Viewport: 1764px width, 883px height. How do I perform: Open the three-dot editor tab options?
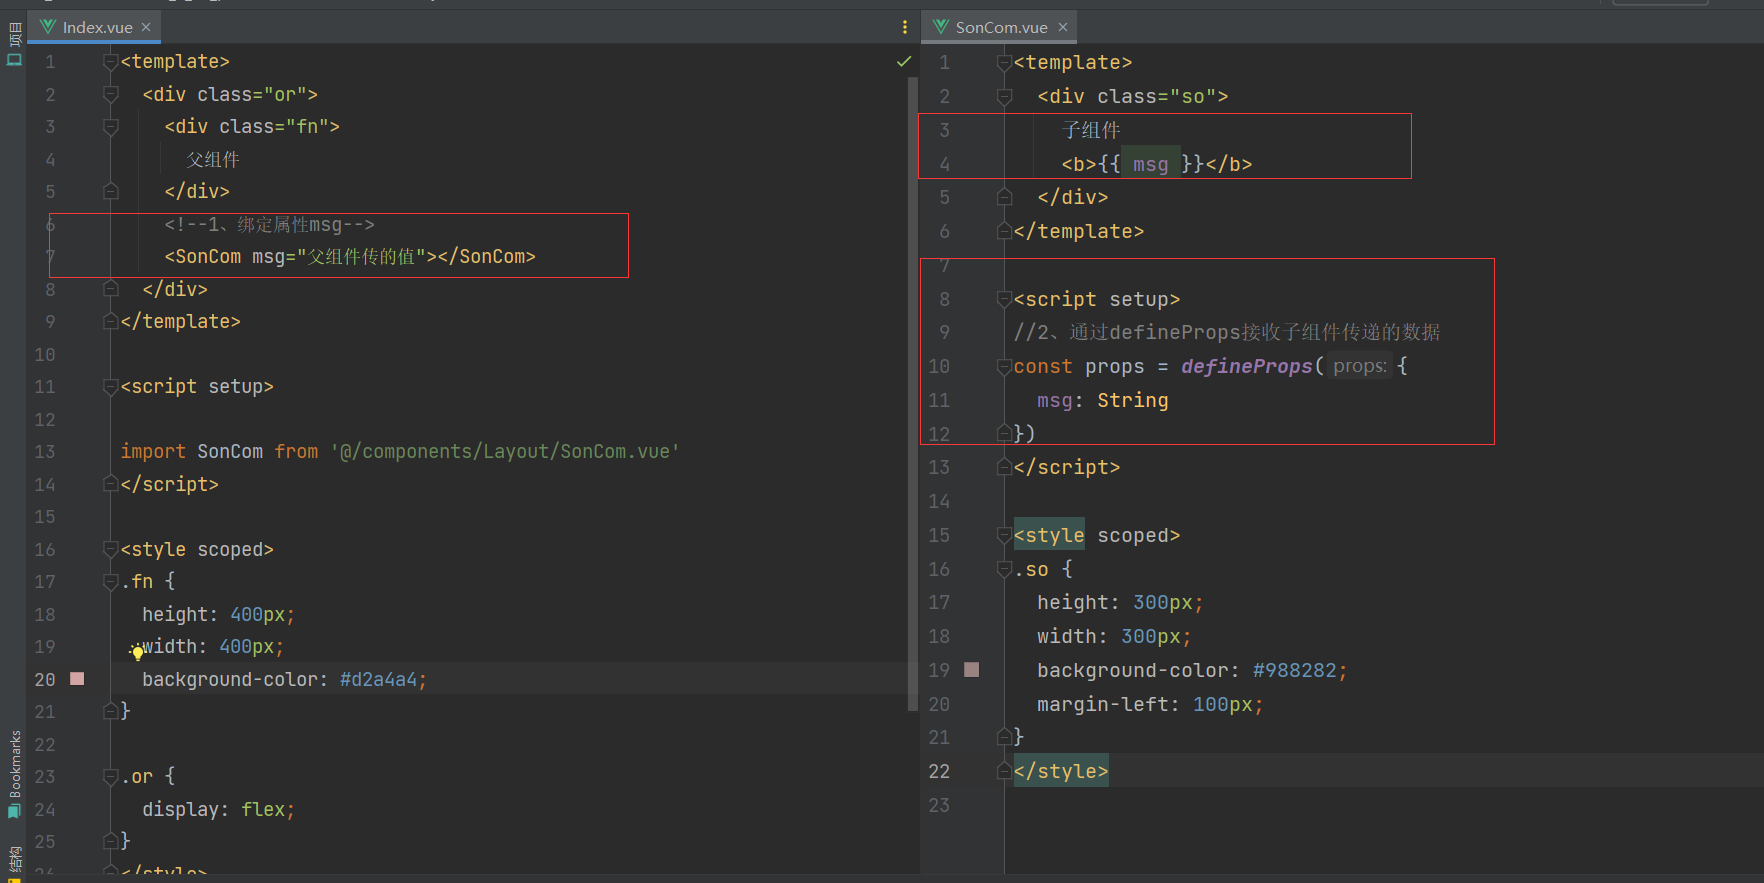[905, 27]
